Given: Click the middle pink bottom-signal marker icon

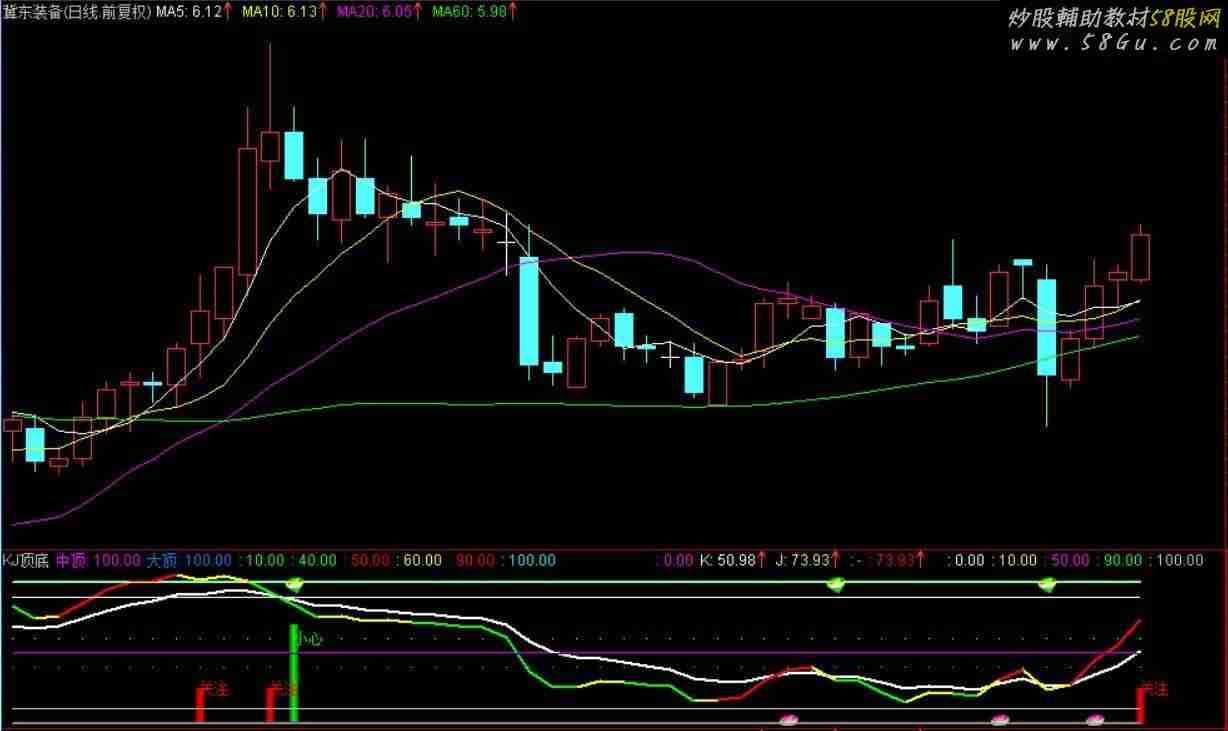Looking at the screenshot, I should pyautogui.click(x=999, y=719).
